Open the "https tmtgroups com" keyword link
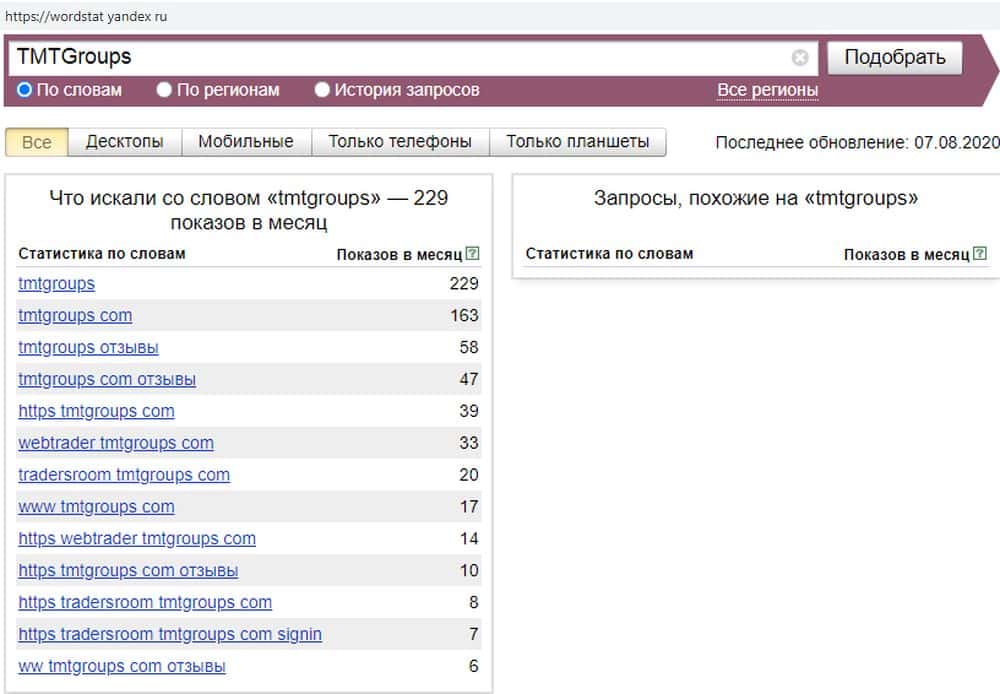 pos(96,411)
